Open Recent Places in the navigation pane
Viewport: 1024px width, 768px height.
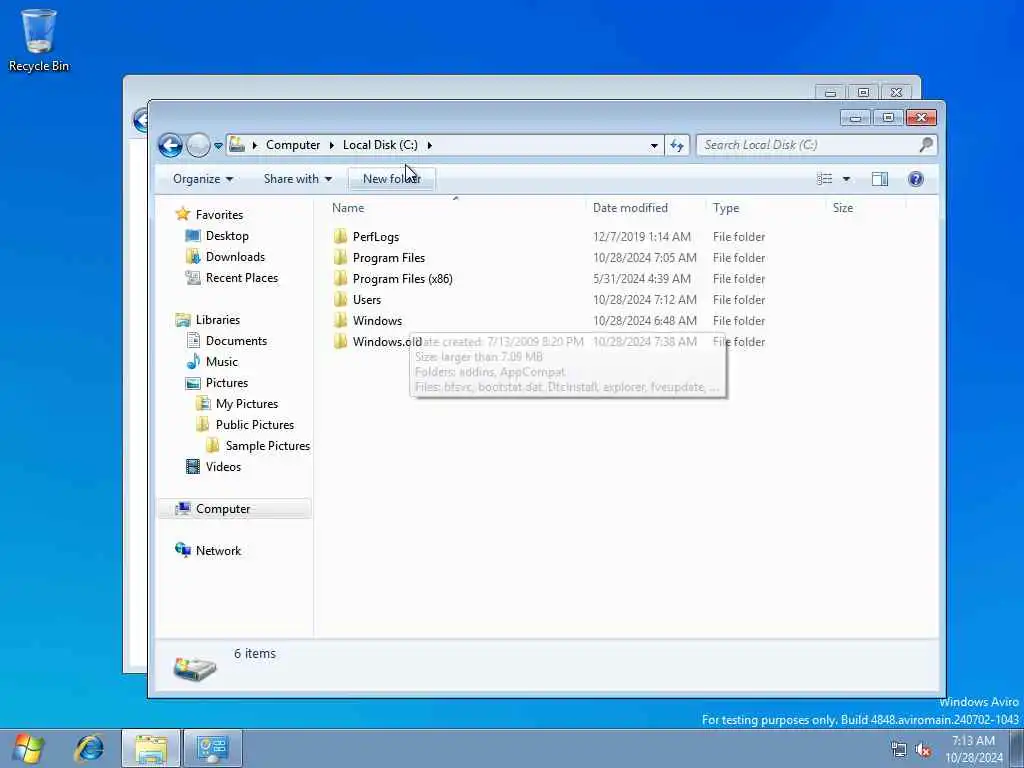(242, 278)
